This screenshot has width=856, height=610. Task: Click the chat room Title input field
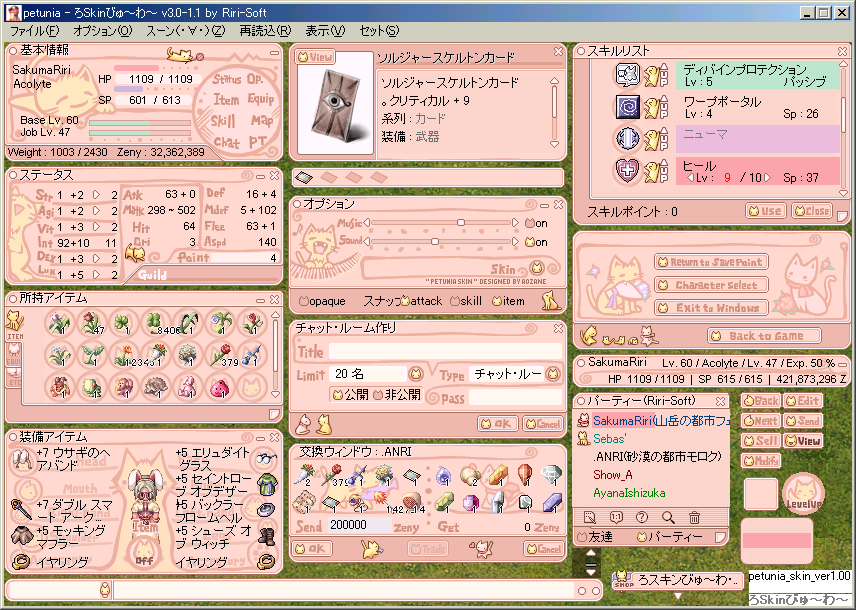(x=445, y=351)
